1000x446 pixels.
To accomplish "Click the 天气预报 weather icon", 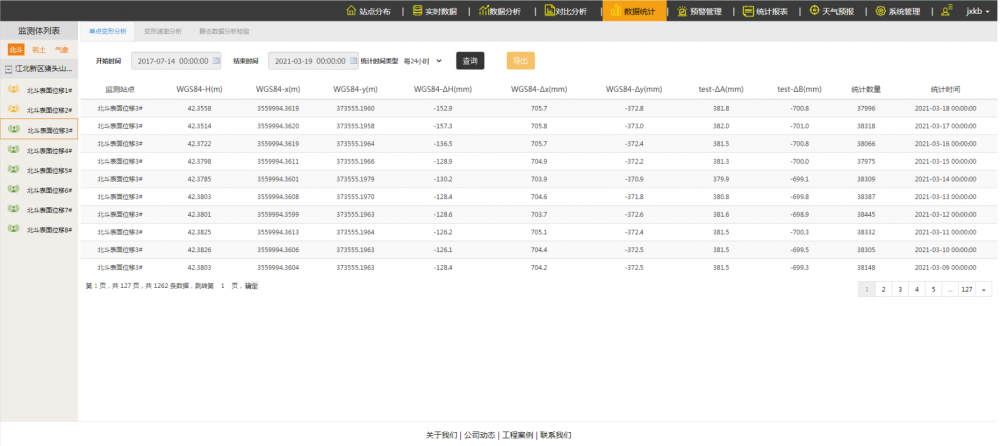I will point(814,11).
